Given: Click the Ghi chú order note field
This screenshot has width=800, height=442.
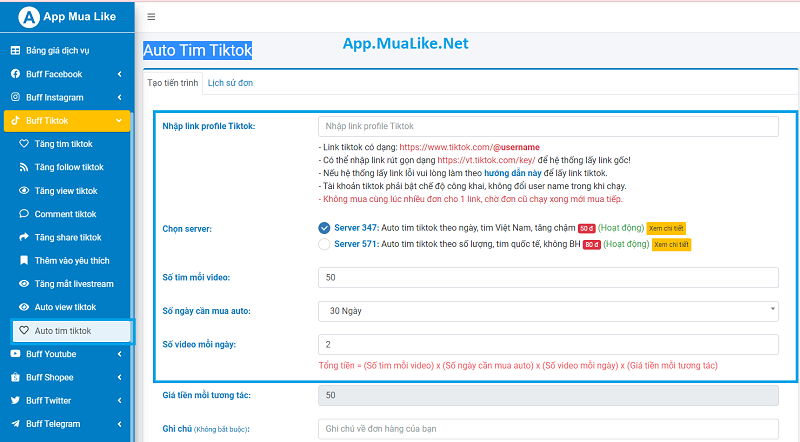Looking at the screenshot, I should point(548,429).
